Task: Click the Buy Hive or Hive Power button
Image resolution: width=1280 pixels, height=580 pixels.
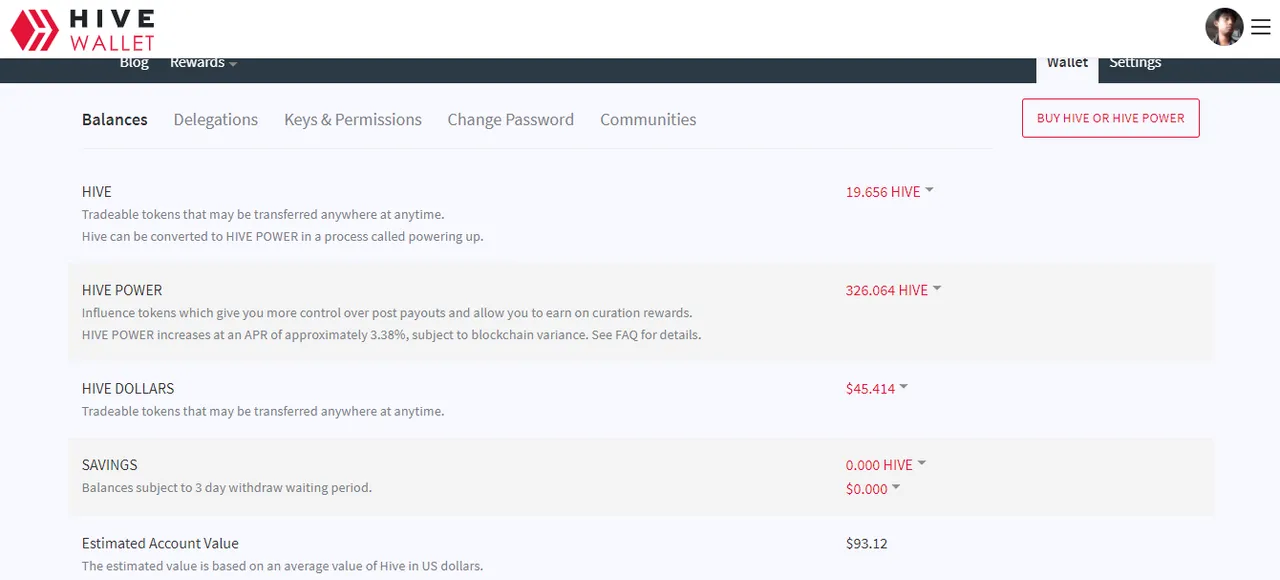Action: tap(1111, 118)
